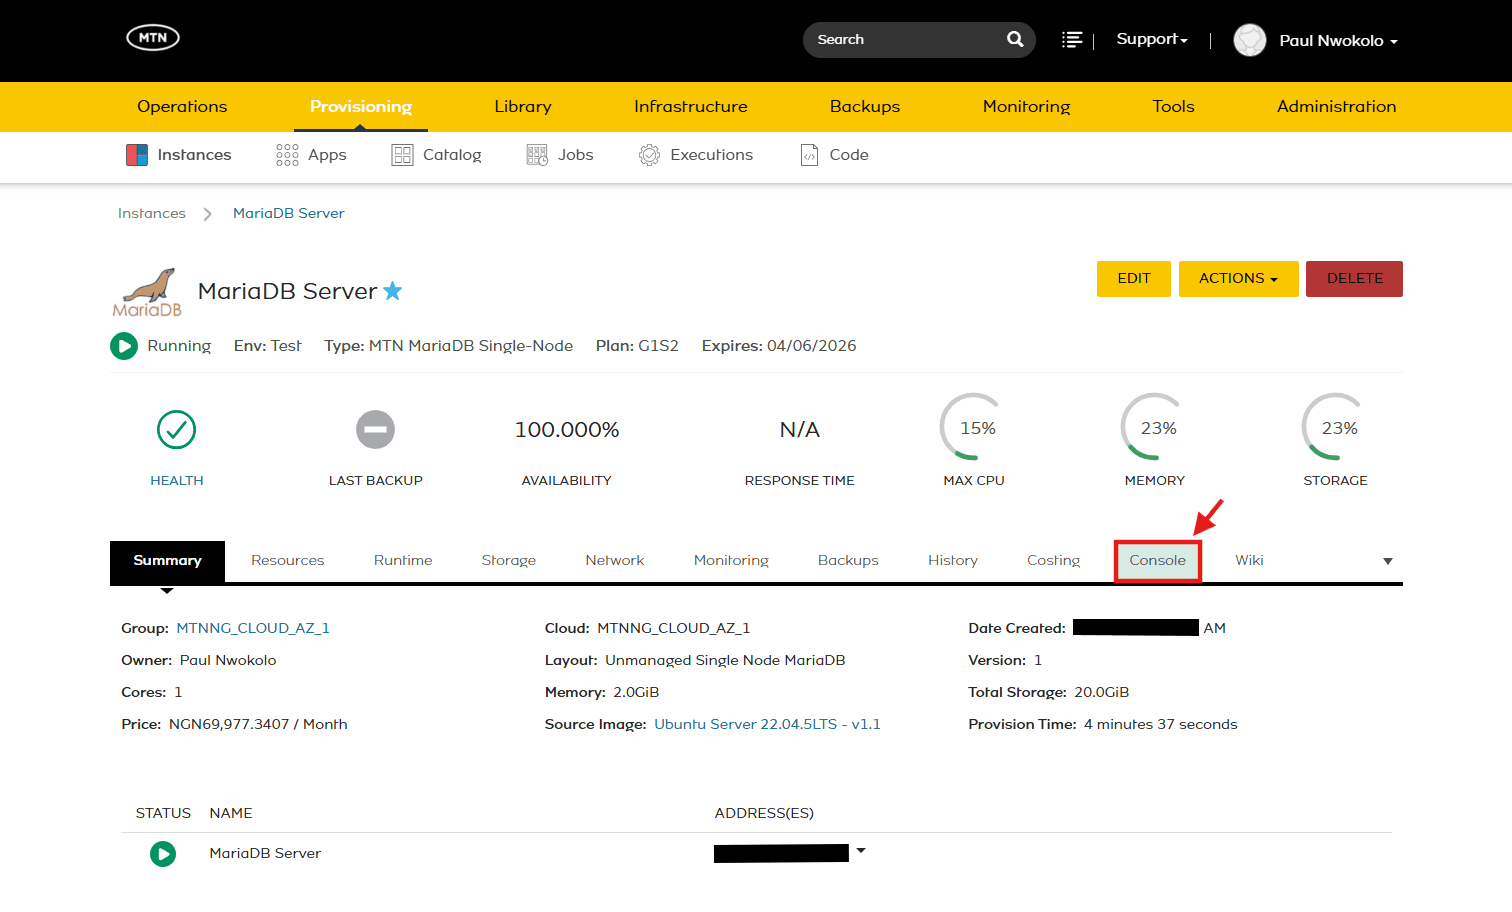The height and width of the screenshot is (912, 1512).
Task: Expand the more-tabs dropdown arrow
Action: 1388,561
